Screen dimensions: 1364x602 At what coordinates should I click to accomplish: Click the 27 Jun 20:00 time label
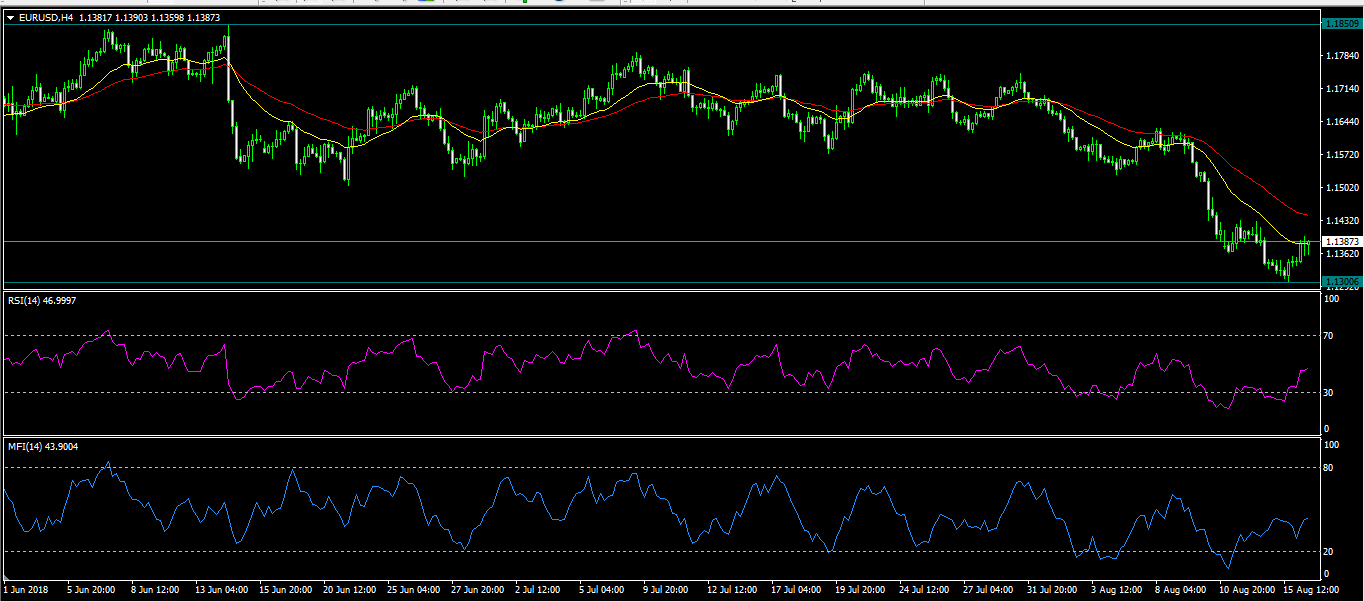click(478, 590)
